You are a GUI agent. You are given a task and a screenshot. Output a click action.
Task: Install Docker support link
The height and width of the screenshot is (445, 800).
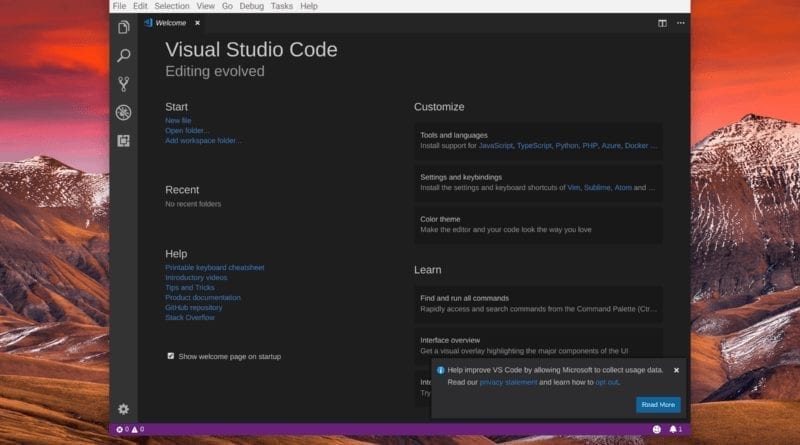pyautogui.click(x=636, y=145)
